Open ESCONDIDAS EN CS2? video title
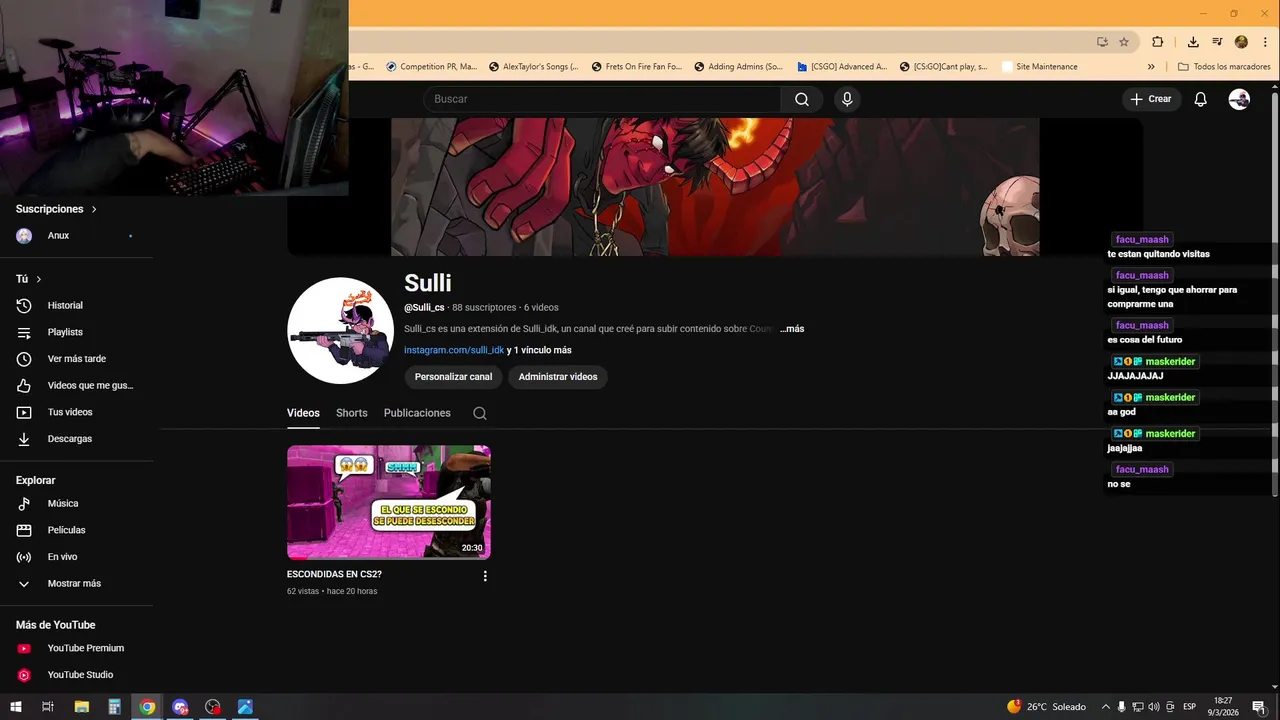 pos(334,575)
